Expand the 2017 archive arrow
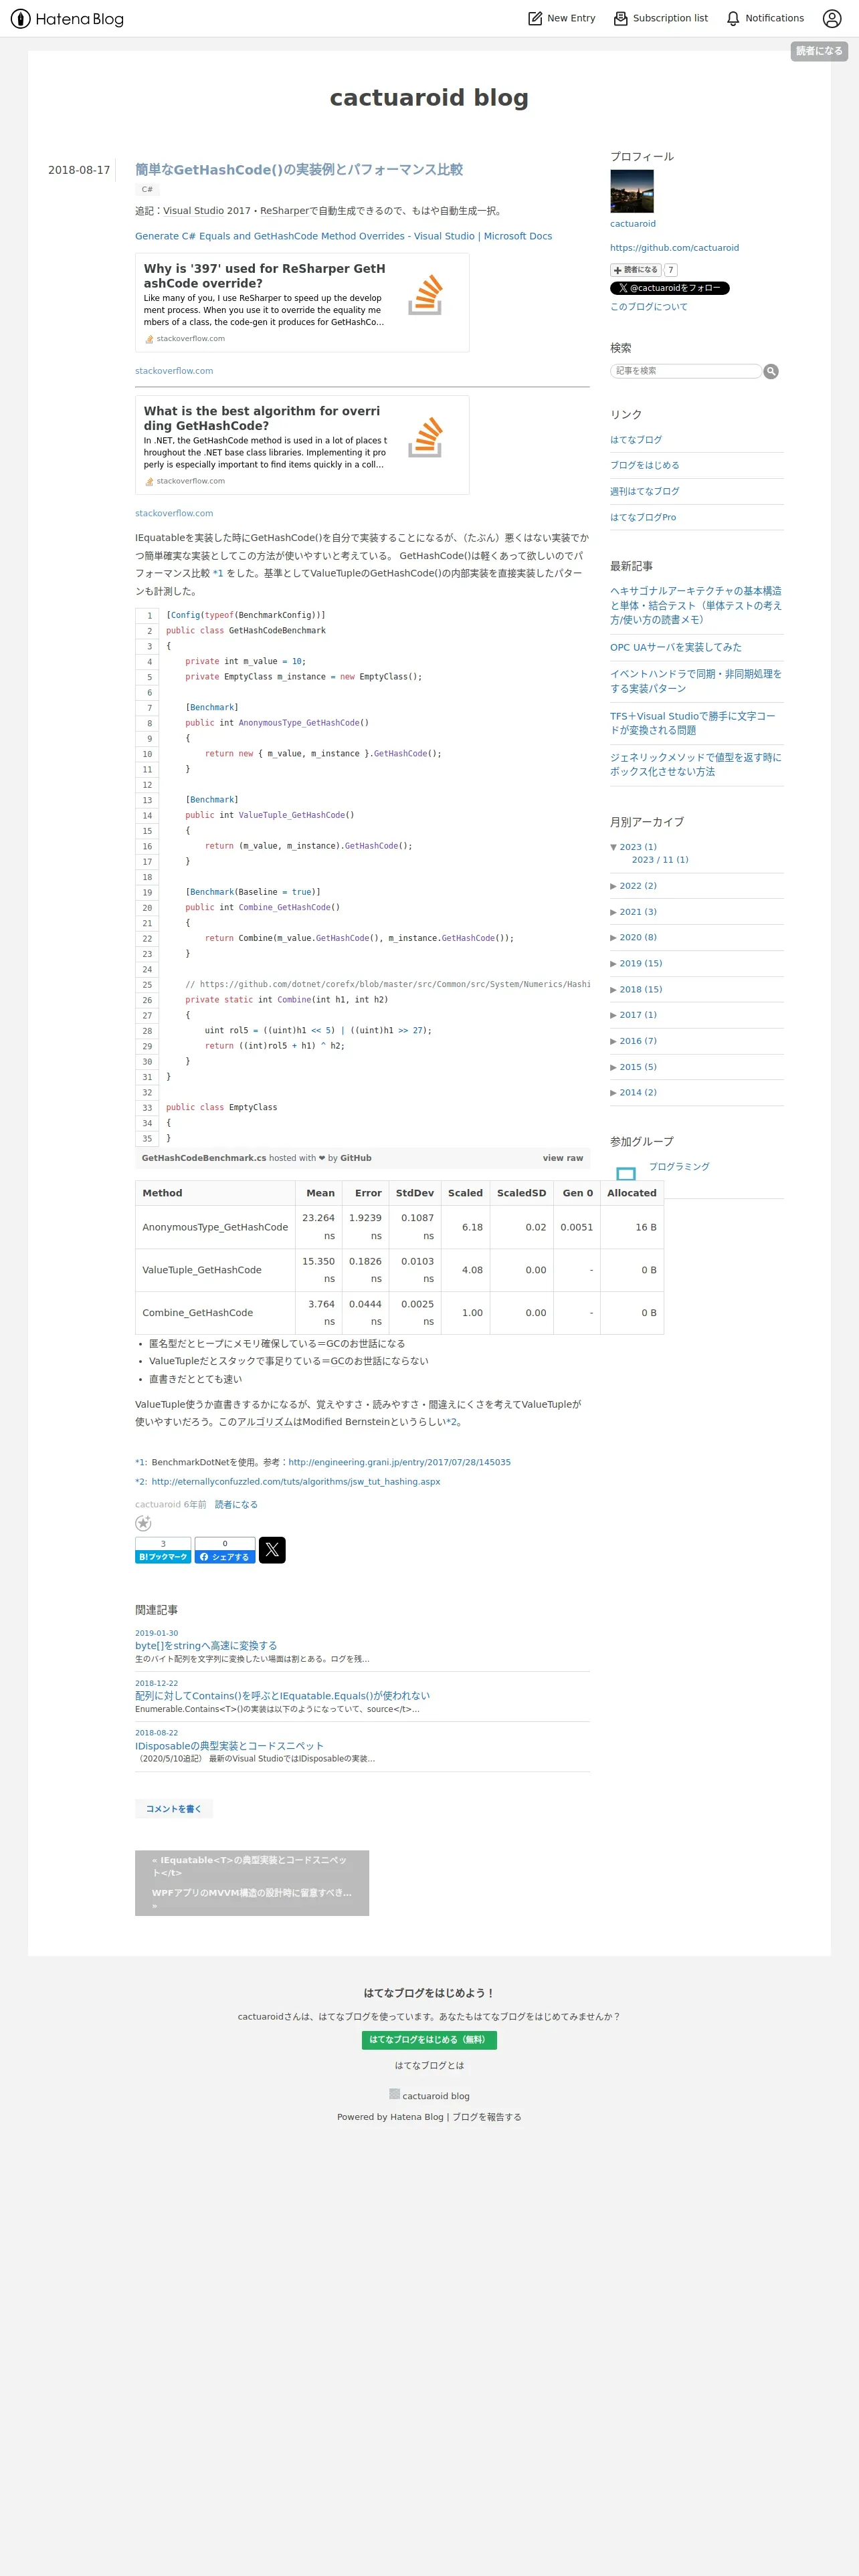 tap(613, 1015)
